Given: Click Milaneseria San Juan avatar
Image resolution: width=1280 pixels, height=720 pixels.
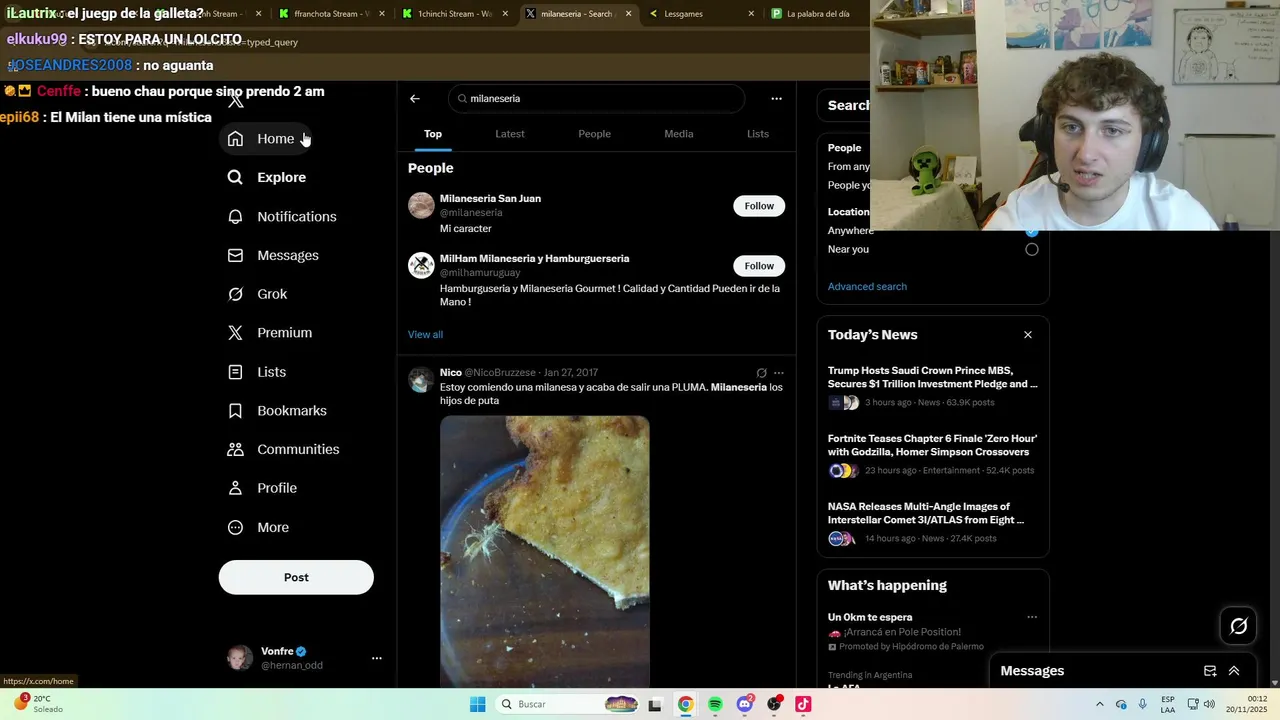Looking at the screenshot, I should click(x=421, y=206).
